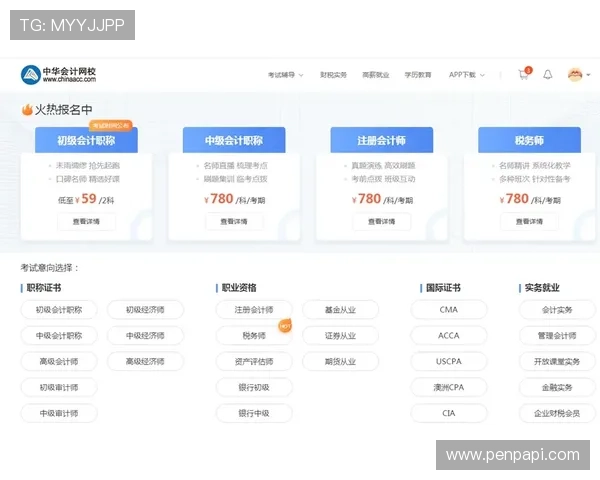
Task: Choose 高级会计师 exam option
Action: 59,361
